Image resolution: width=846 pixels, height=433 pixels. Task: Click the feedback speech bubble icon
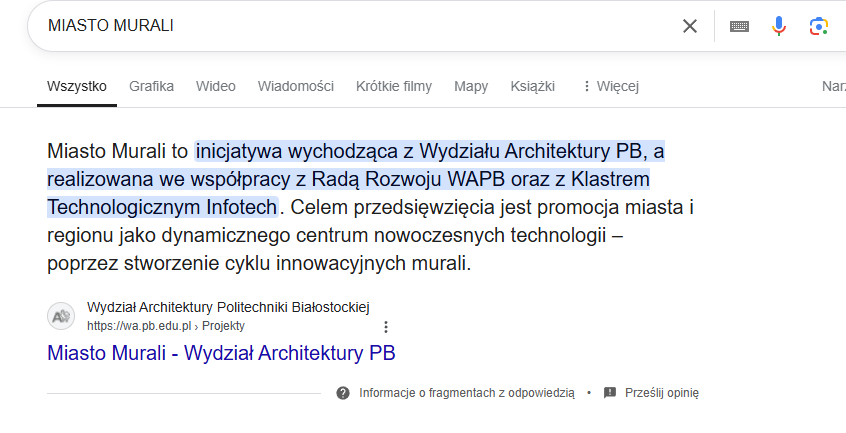(x=610, y=393)
